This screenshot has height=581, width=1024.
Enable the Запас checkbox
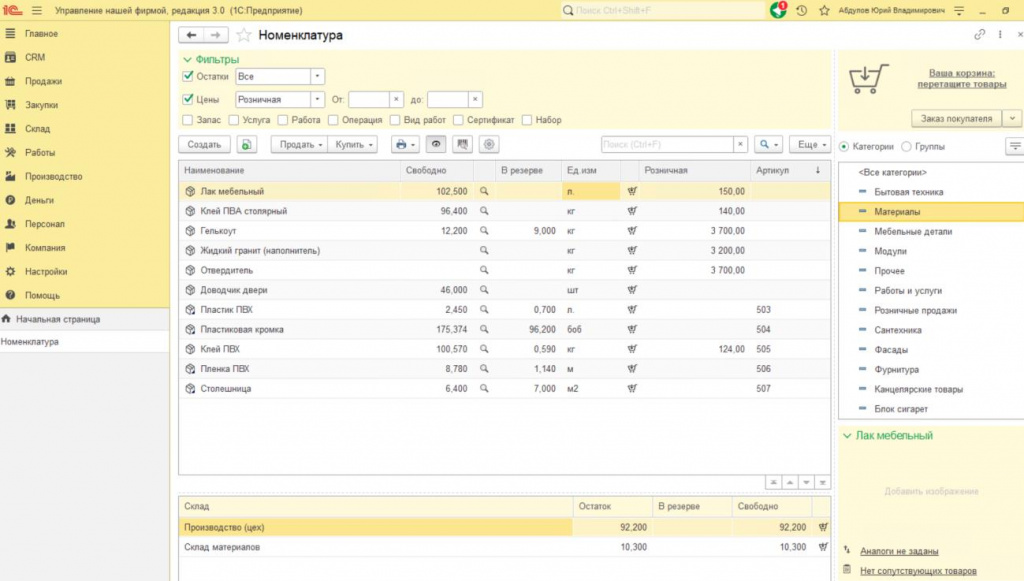pos(188,120)
